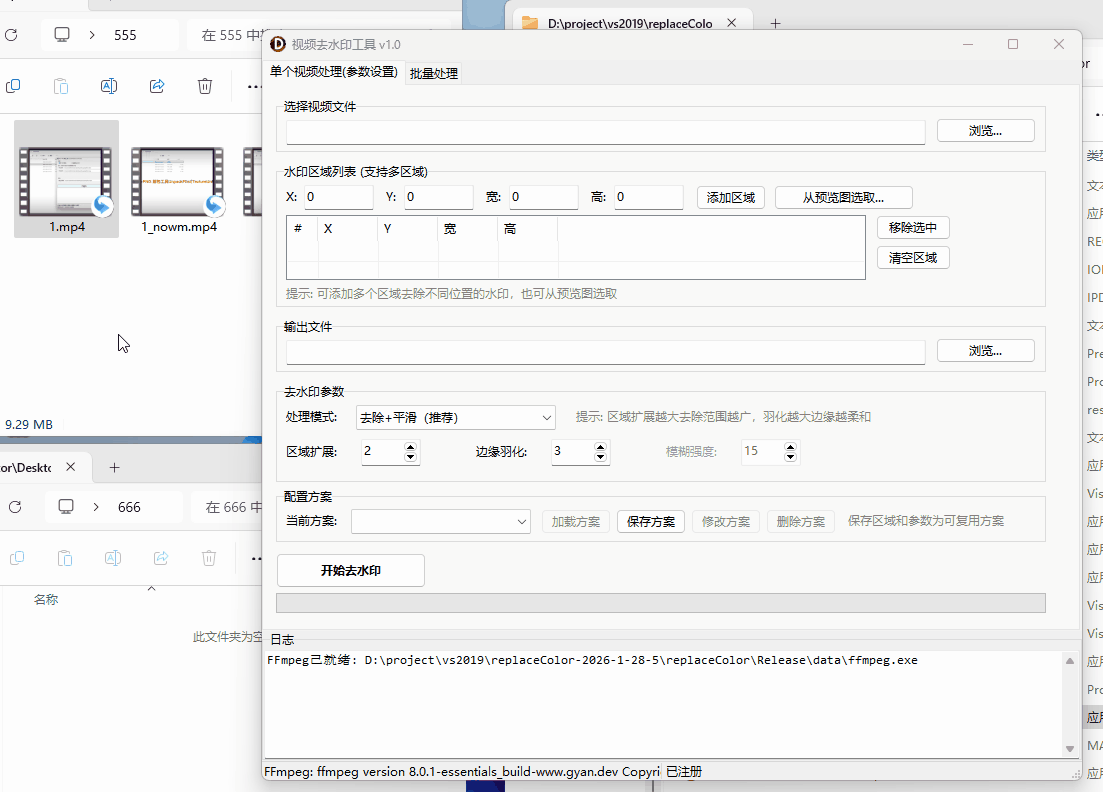The height and width of the screenshot is (792, 1103).
Task: Select the Rename icon in the explorer toolbar
Action: click(x=109, y=86)
